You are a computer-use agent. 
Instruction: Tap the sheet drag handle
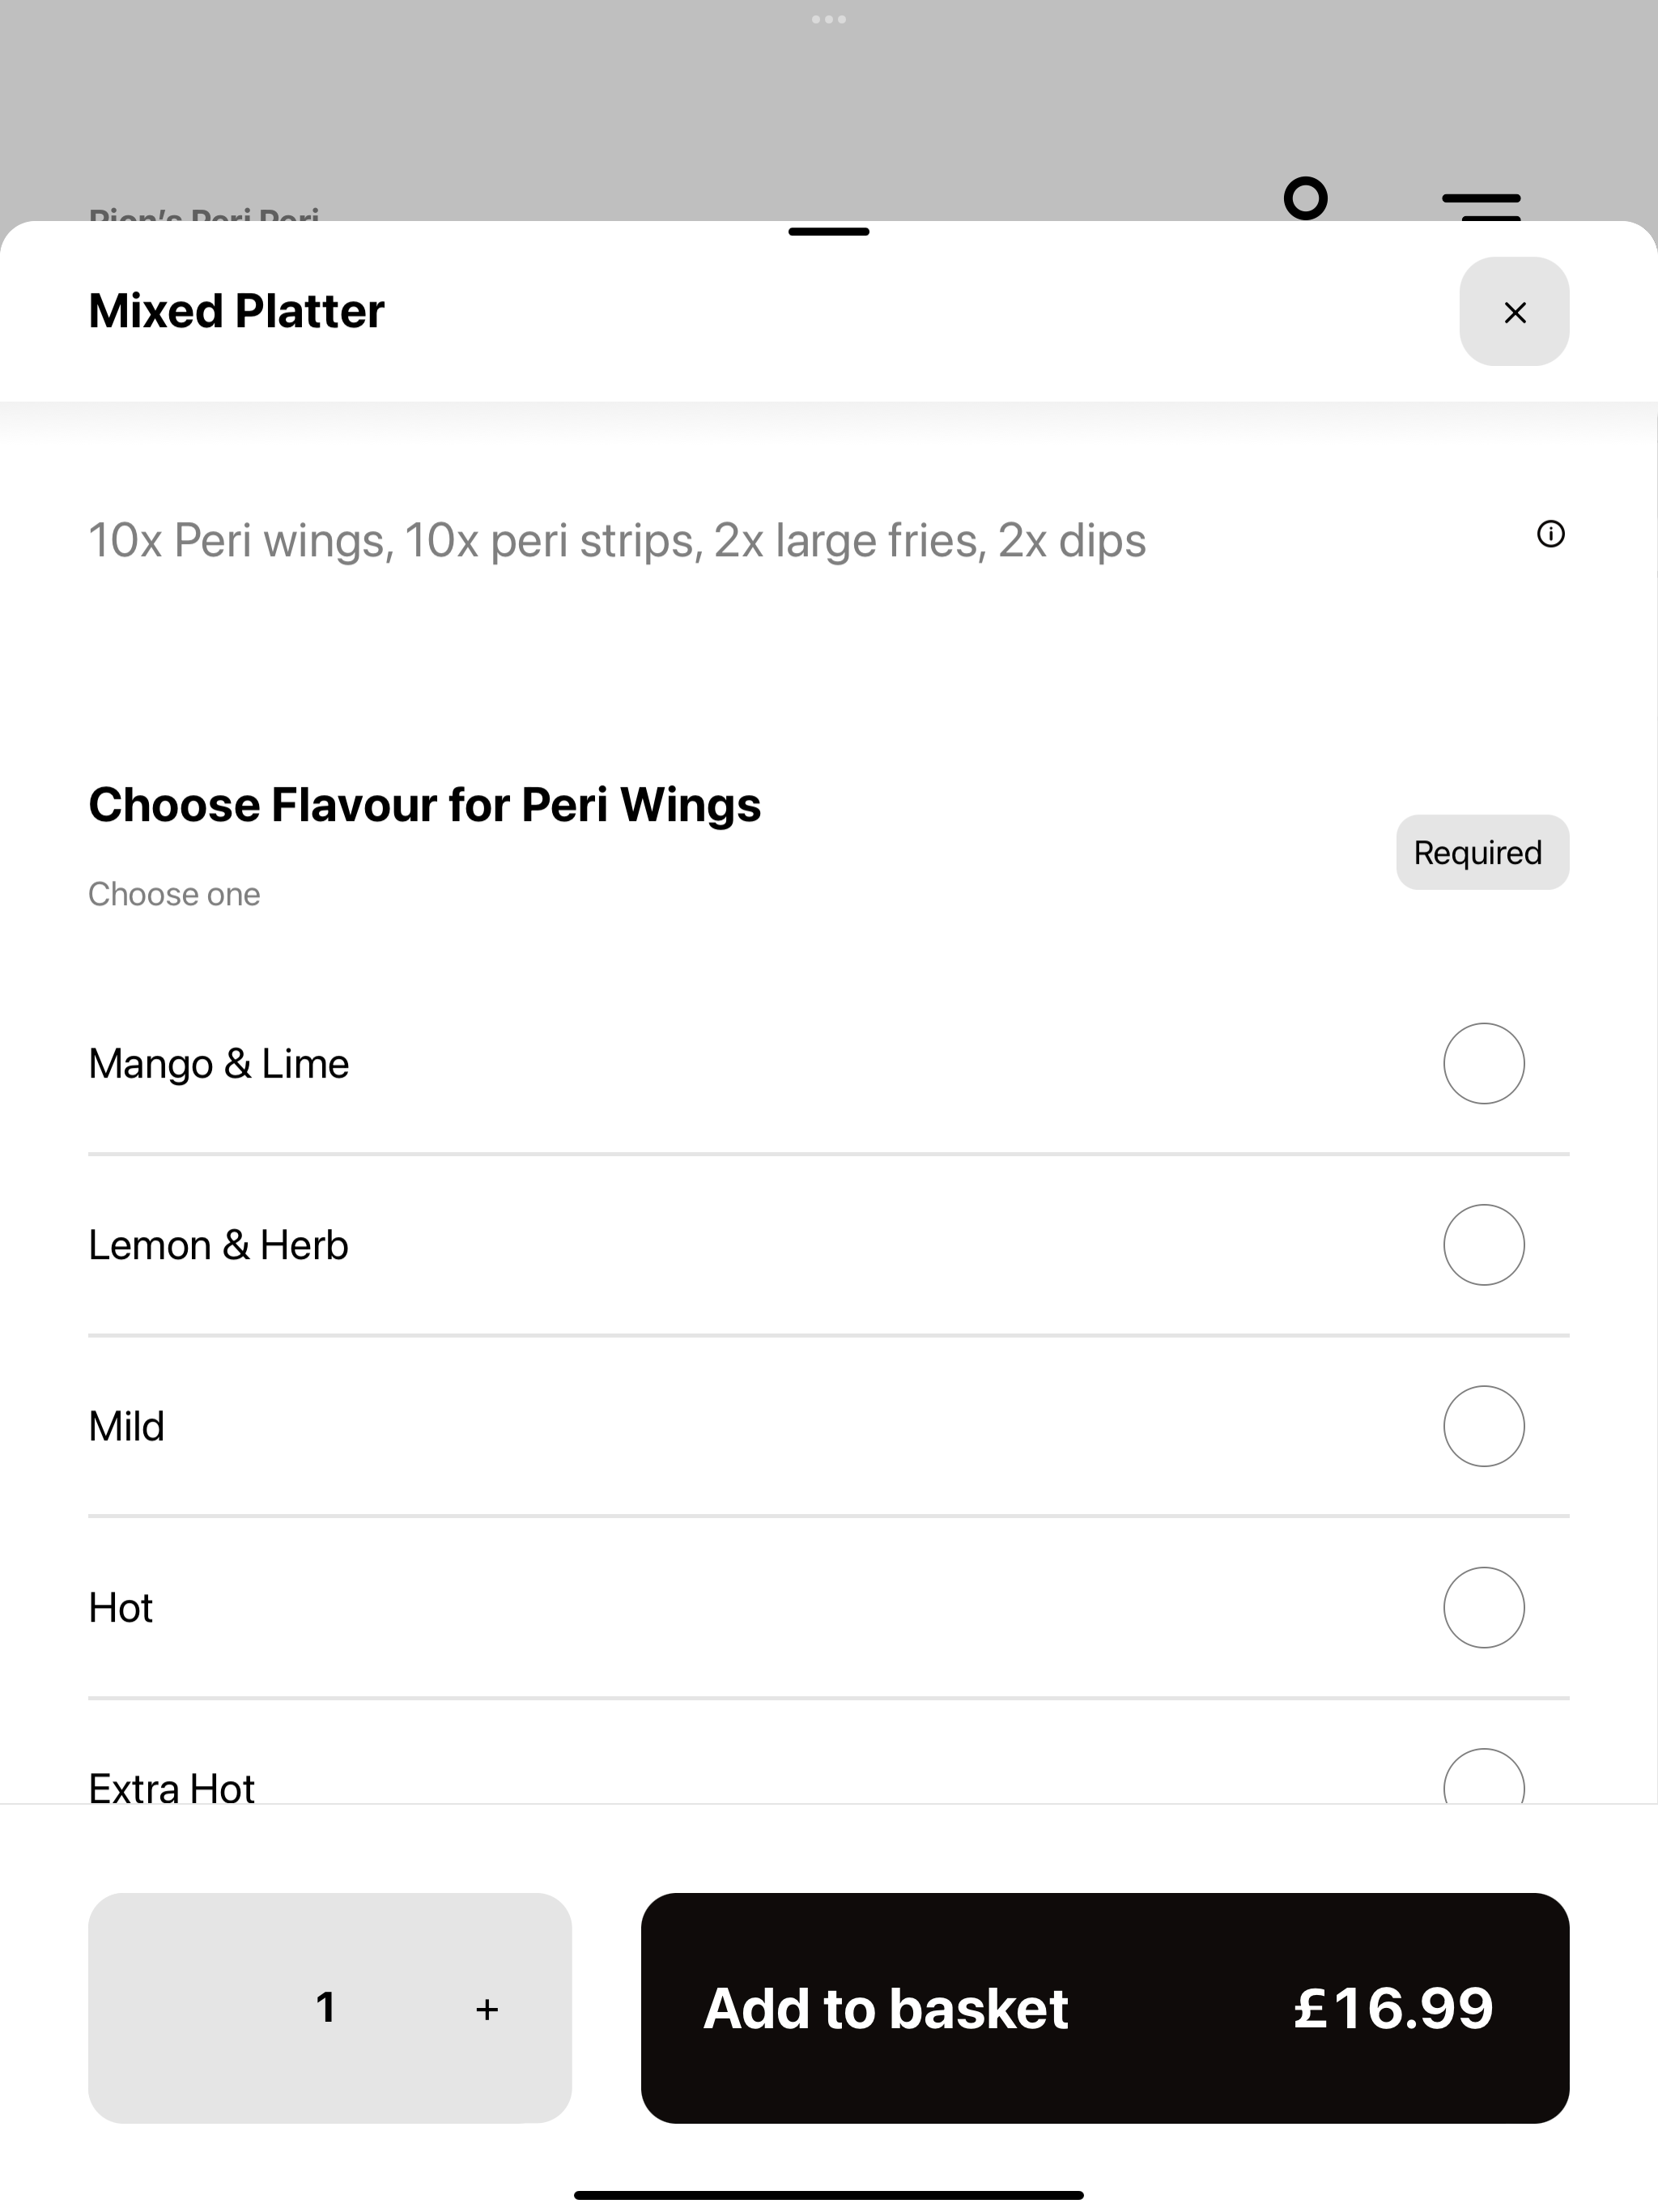[829, 232]
